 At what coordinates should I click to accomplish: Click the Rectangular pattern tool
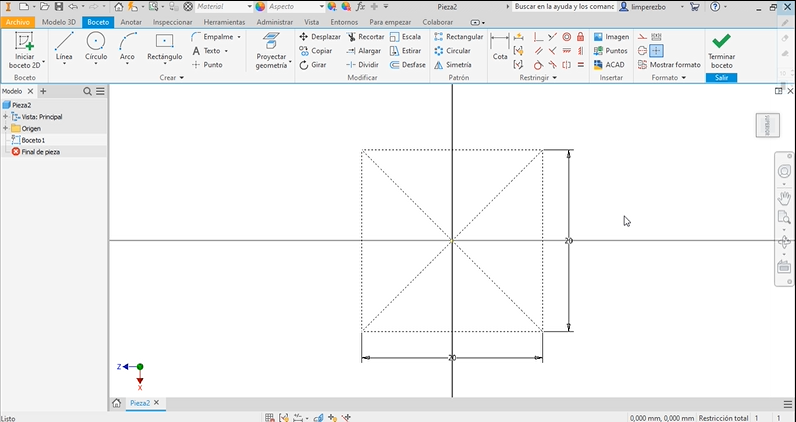pyautogui.click(x=458, y=37)
